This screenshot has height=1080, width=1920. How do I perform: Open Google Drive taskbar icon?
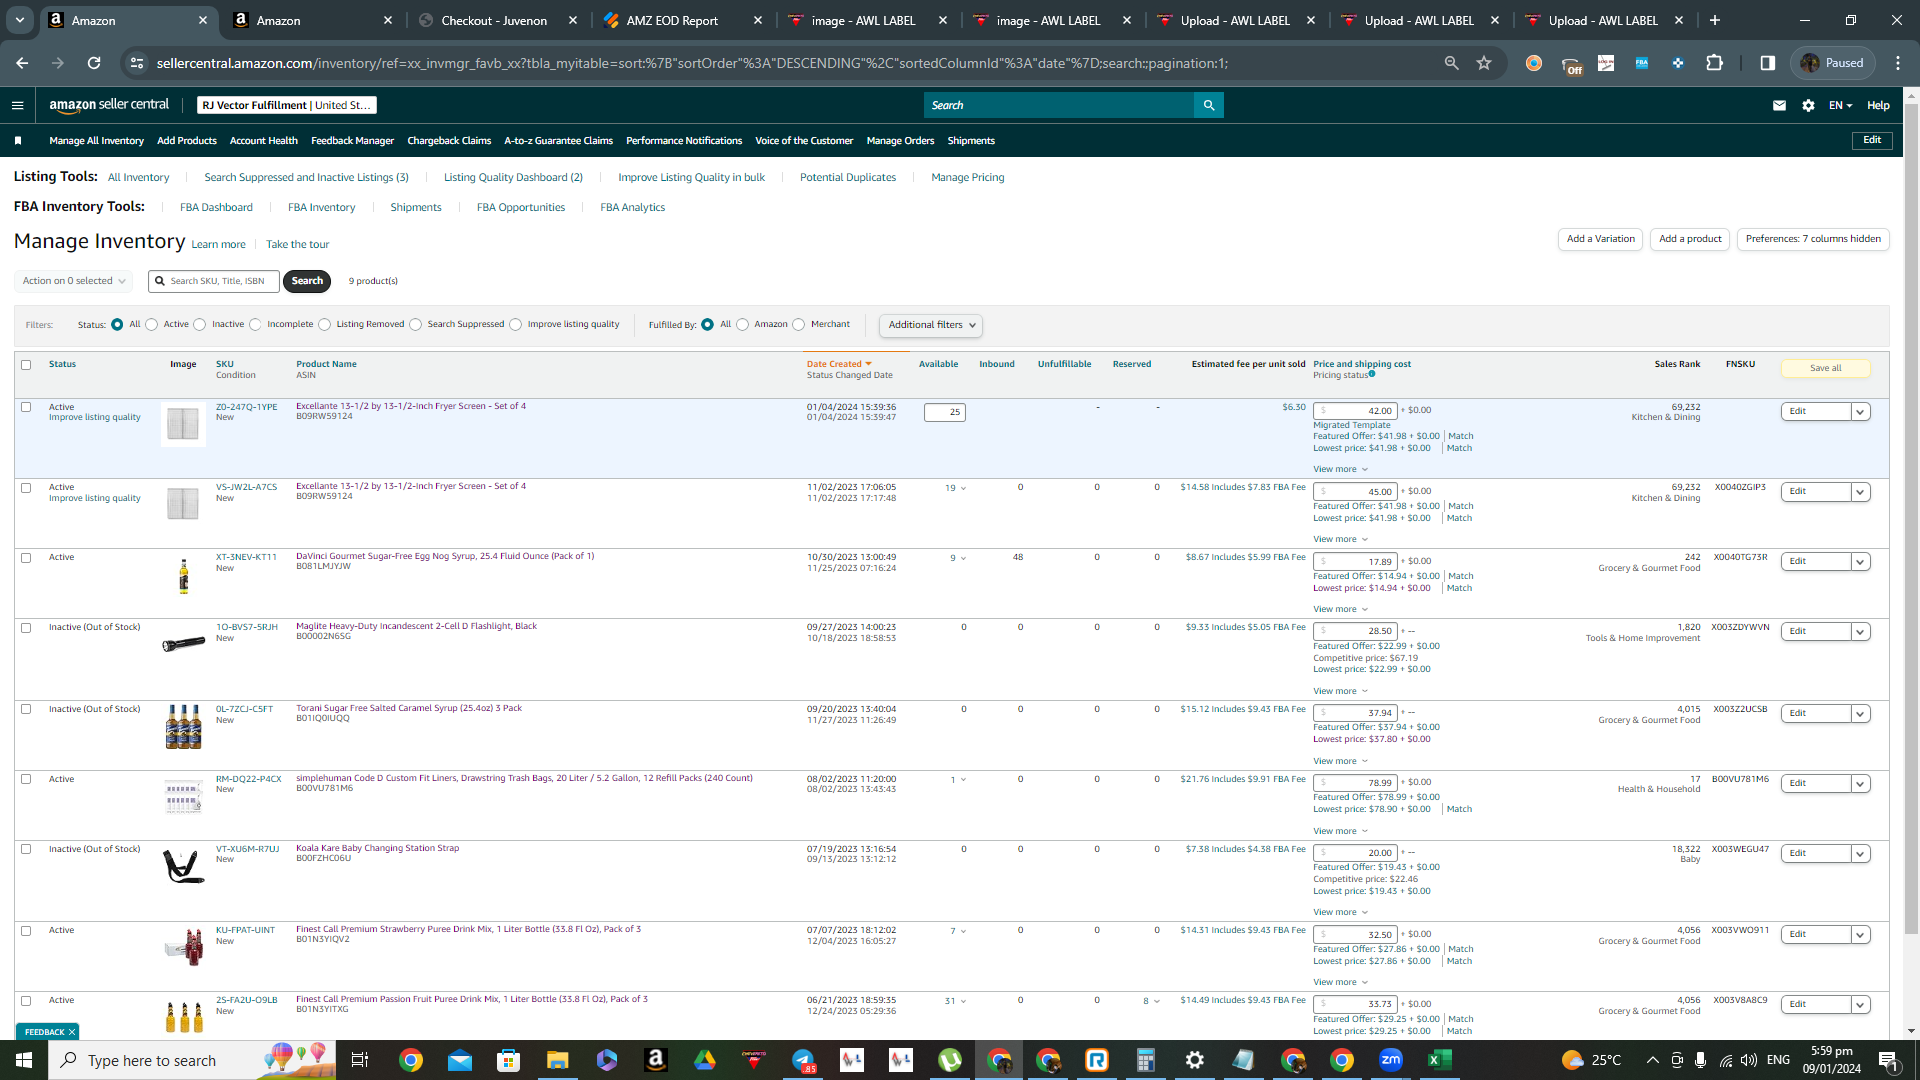coord(705,1060)
